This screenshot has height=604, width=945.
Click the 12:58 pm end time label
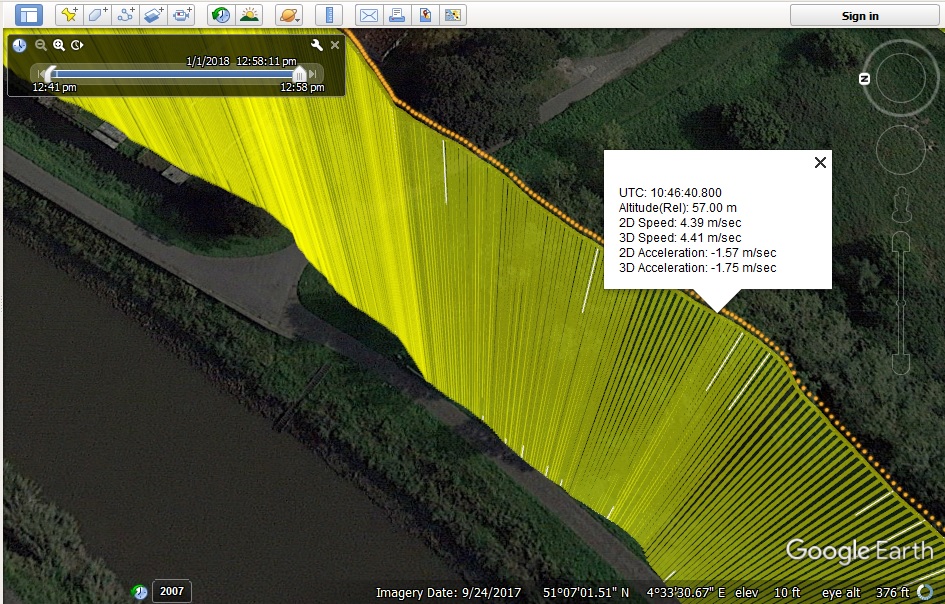(x=303, y=87)
